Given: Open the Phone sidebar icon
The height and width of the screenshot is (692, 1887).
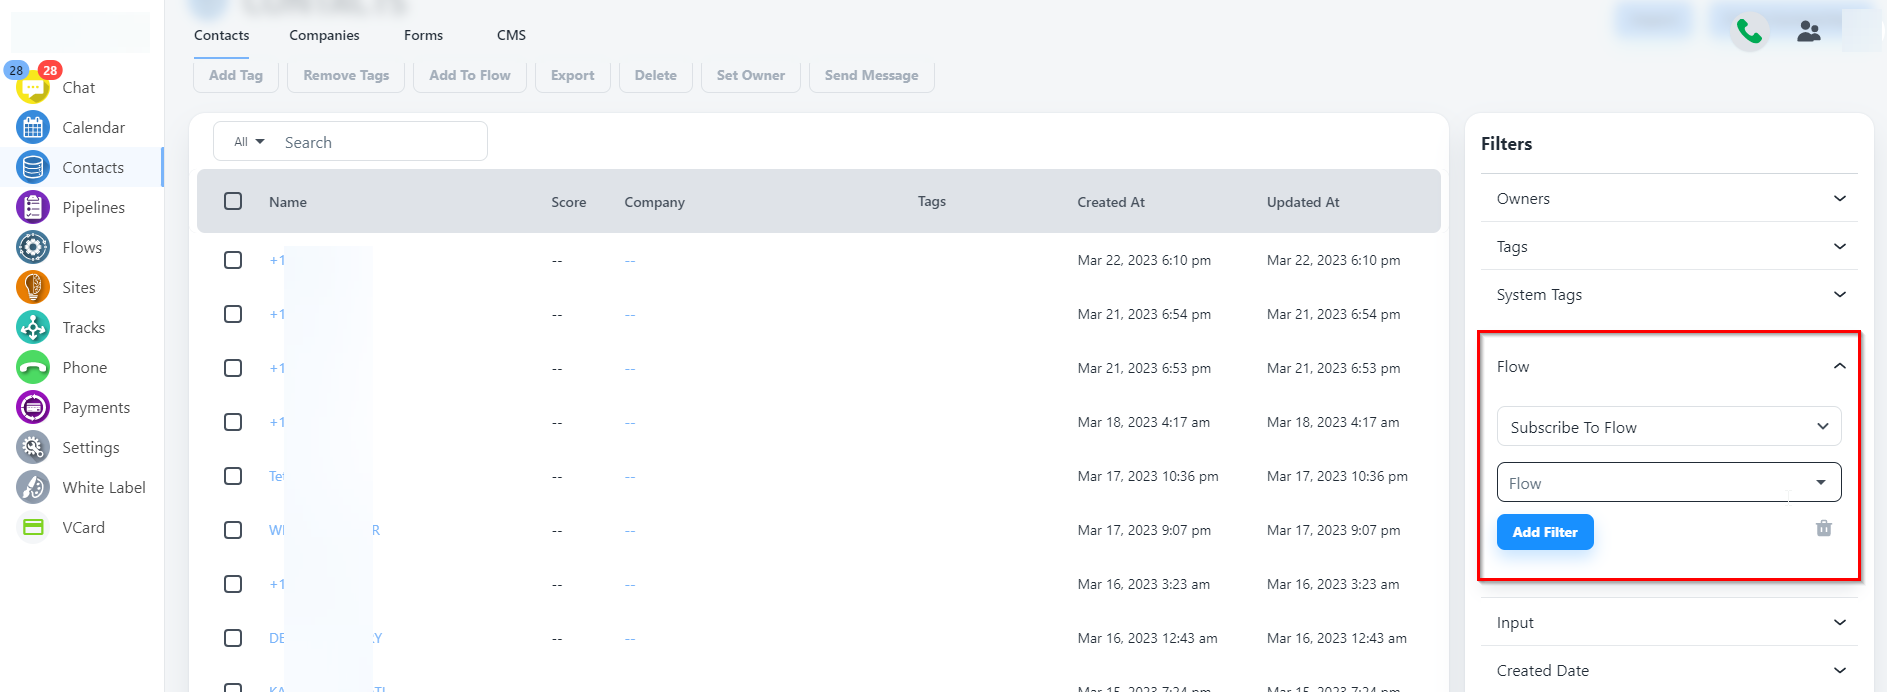Looking at the screenshot, I should 33,367.
